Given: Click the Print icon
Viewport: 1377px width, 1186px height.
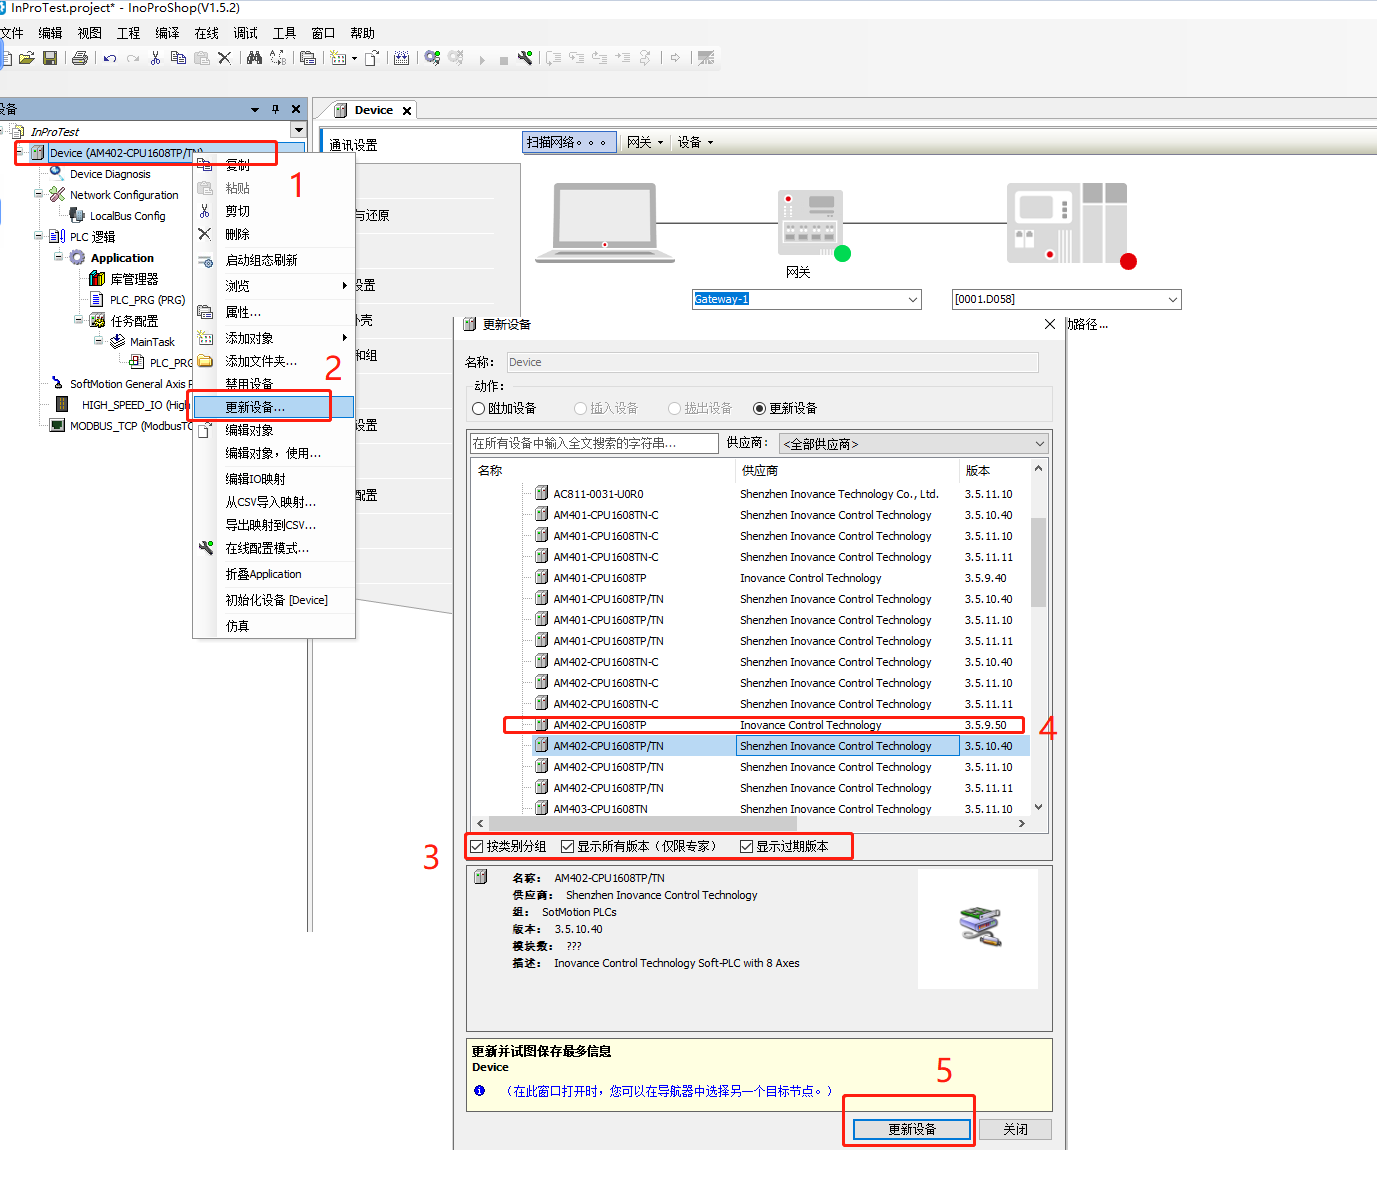Looking at the screenshot, I should pyautogui.click(x=79, y=57).
